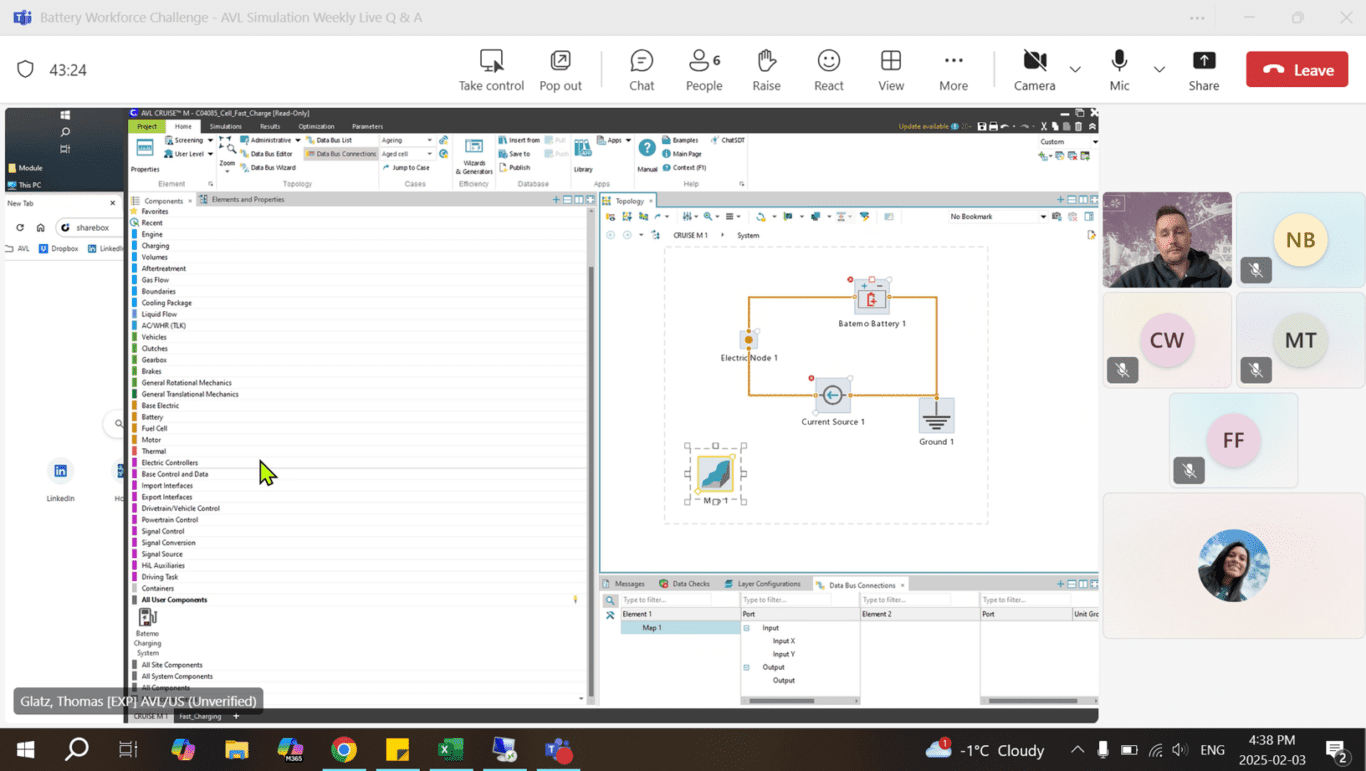Open Data Bus Wizard
1366x771 pixels.
(x=268, y=168)
